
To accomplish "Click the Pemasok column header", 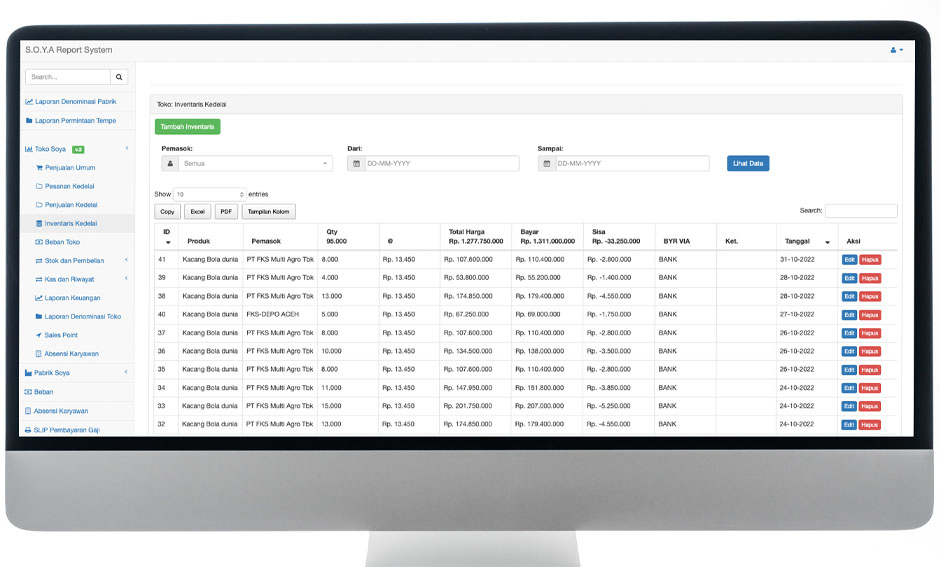I will pyautogui.click(x=266, y=241).
